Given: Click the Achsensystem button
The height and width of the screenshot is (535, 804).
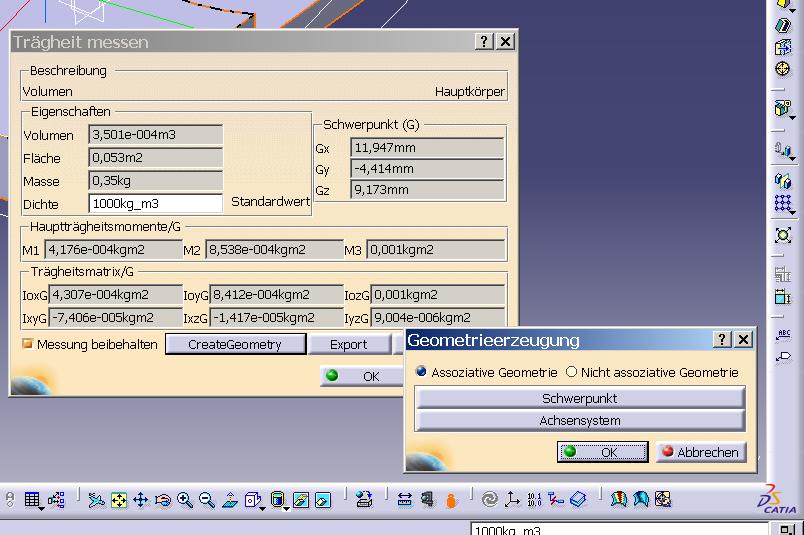Looking at the screenshot, I should click(579, 421).
